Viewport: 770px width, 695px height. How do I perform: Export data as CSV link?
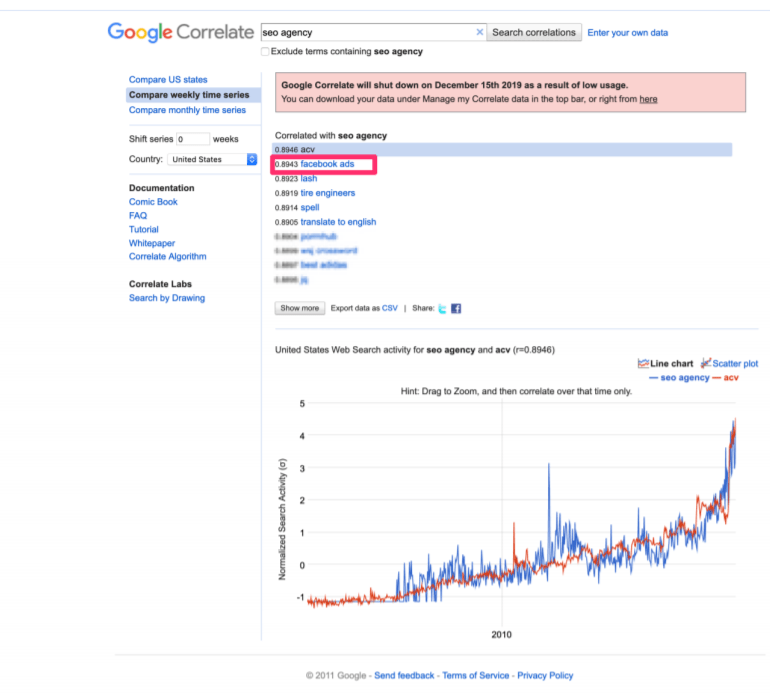(x=389, y=308)
